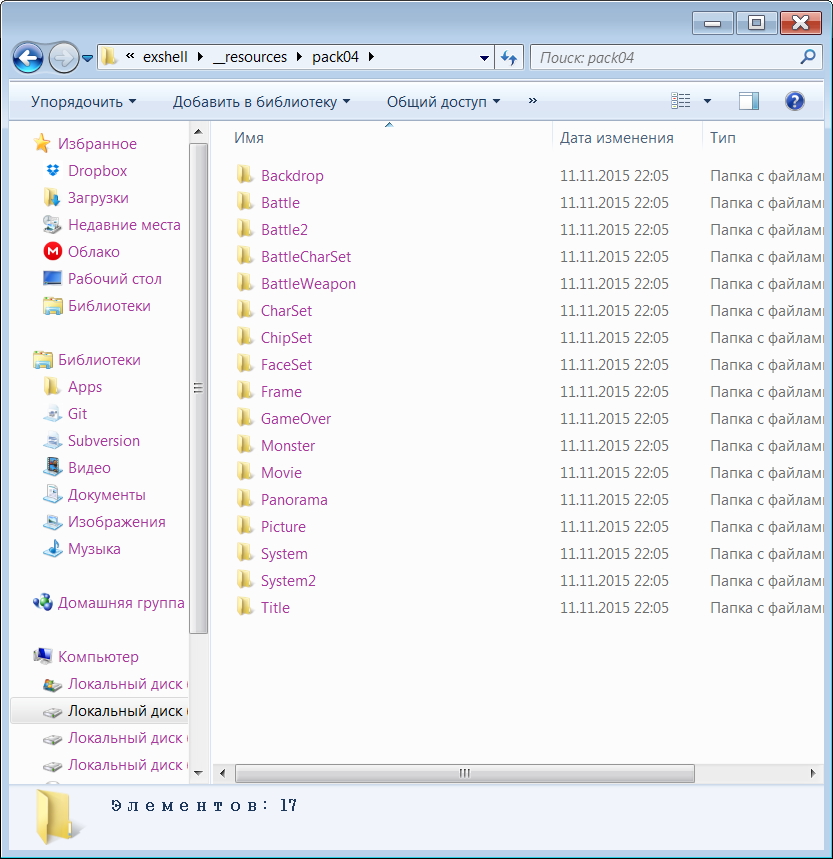833x859 pixels.
Task: Sort by the Имя column header
Action: pyautogui.click(x=249, y=138)
